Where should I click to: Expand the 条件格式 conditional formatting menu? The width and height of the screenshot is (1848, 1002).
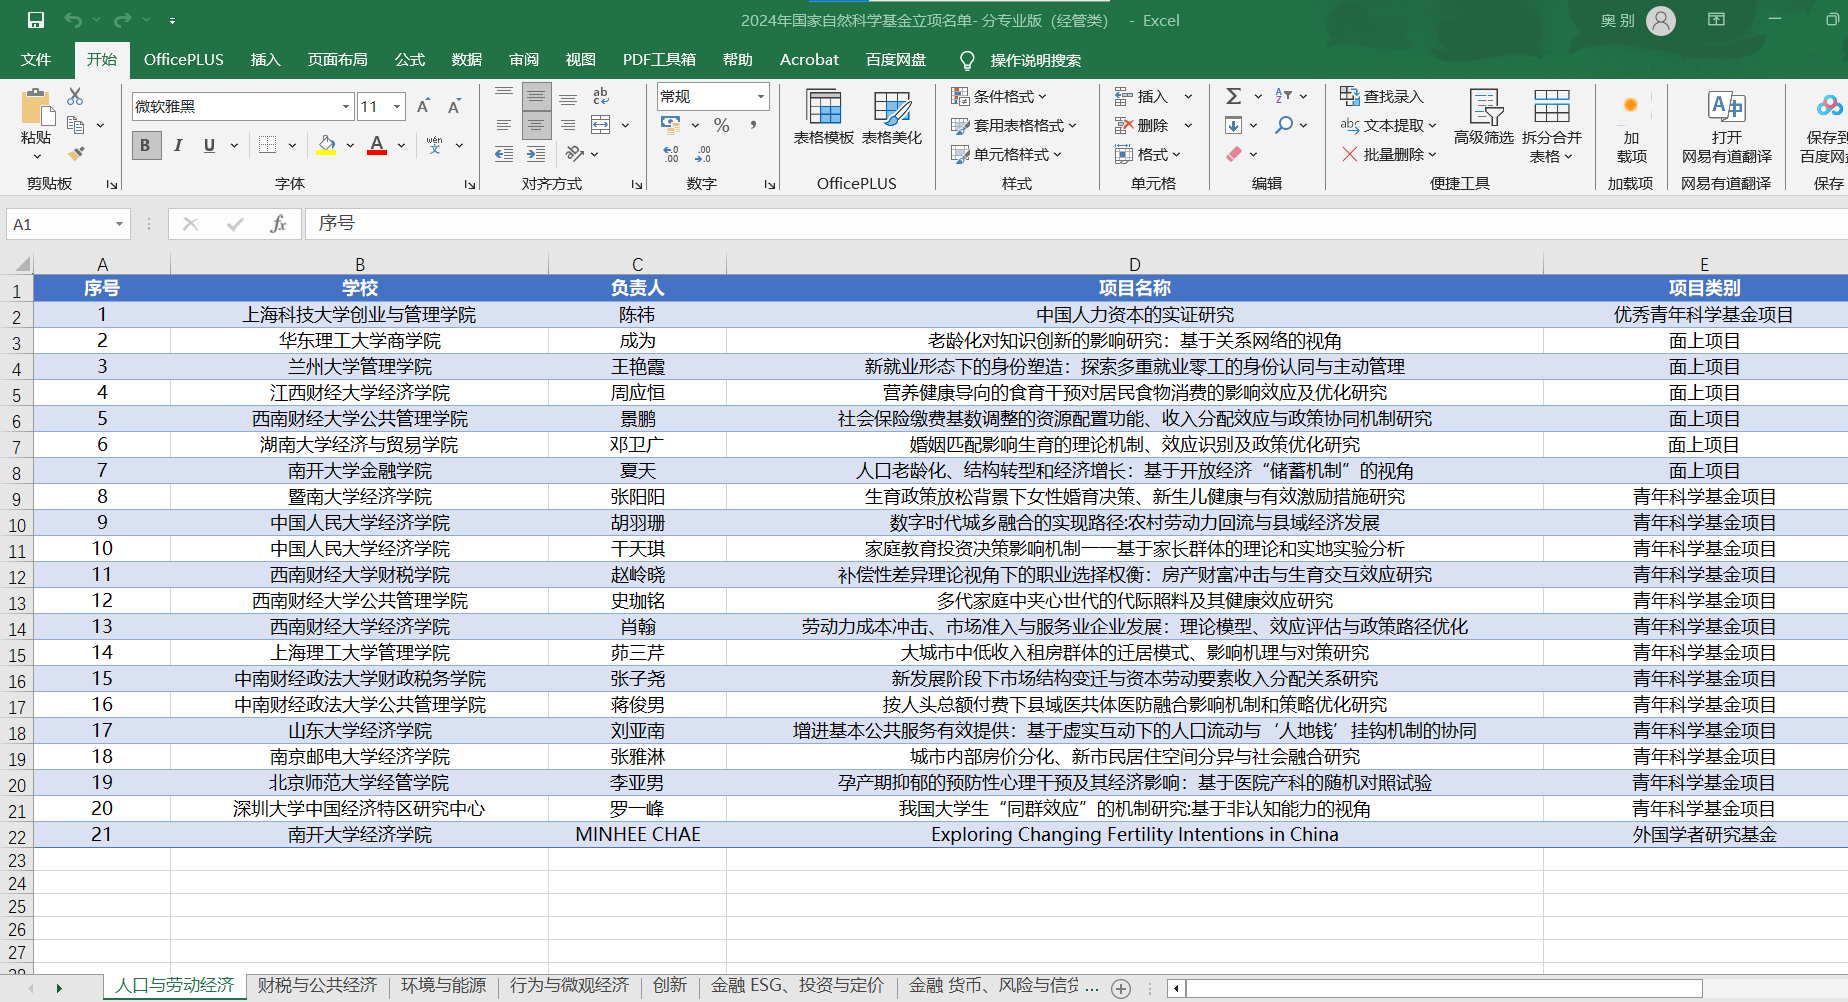999,96
